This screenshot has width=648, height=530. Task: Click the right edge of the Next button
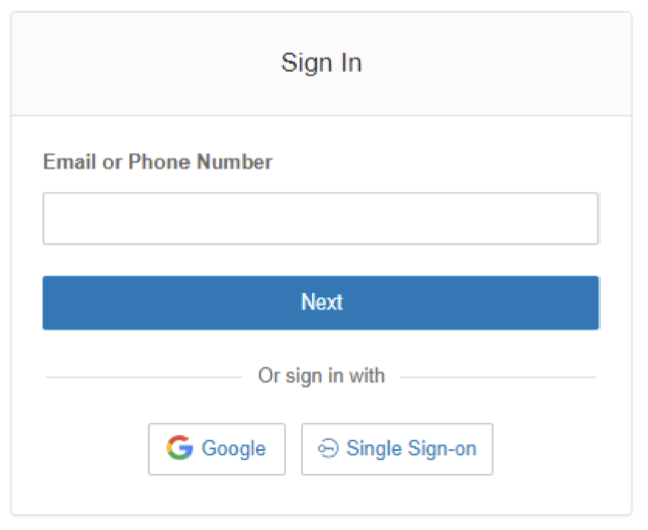tap(595, 303)
